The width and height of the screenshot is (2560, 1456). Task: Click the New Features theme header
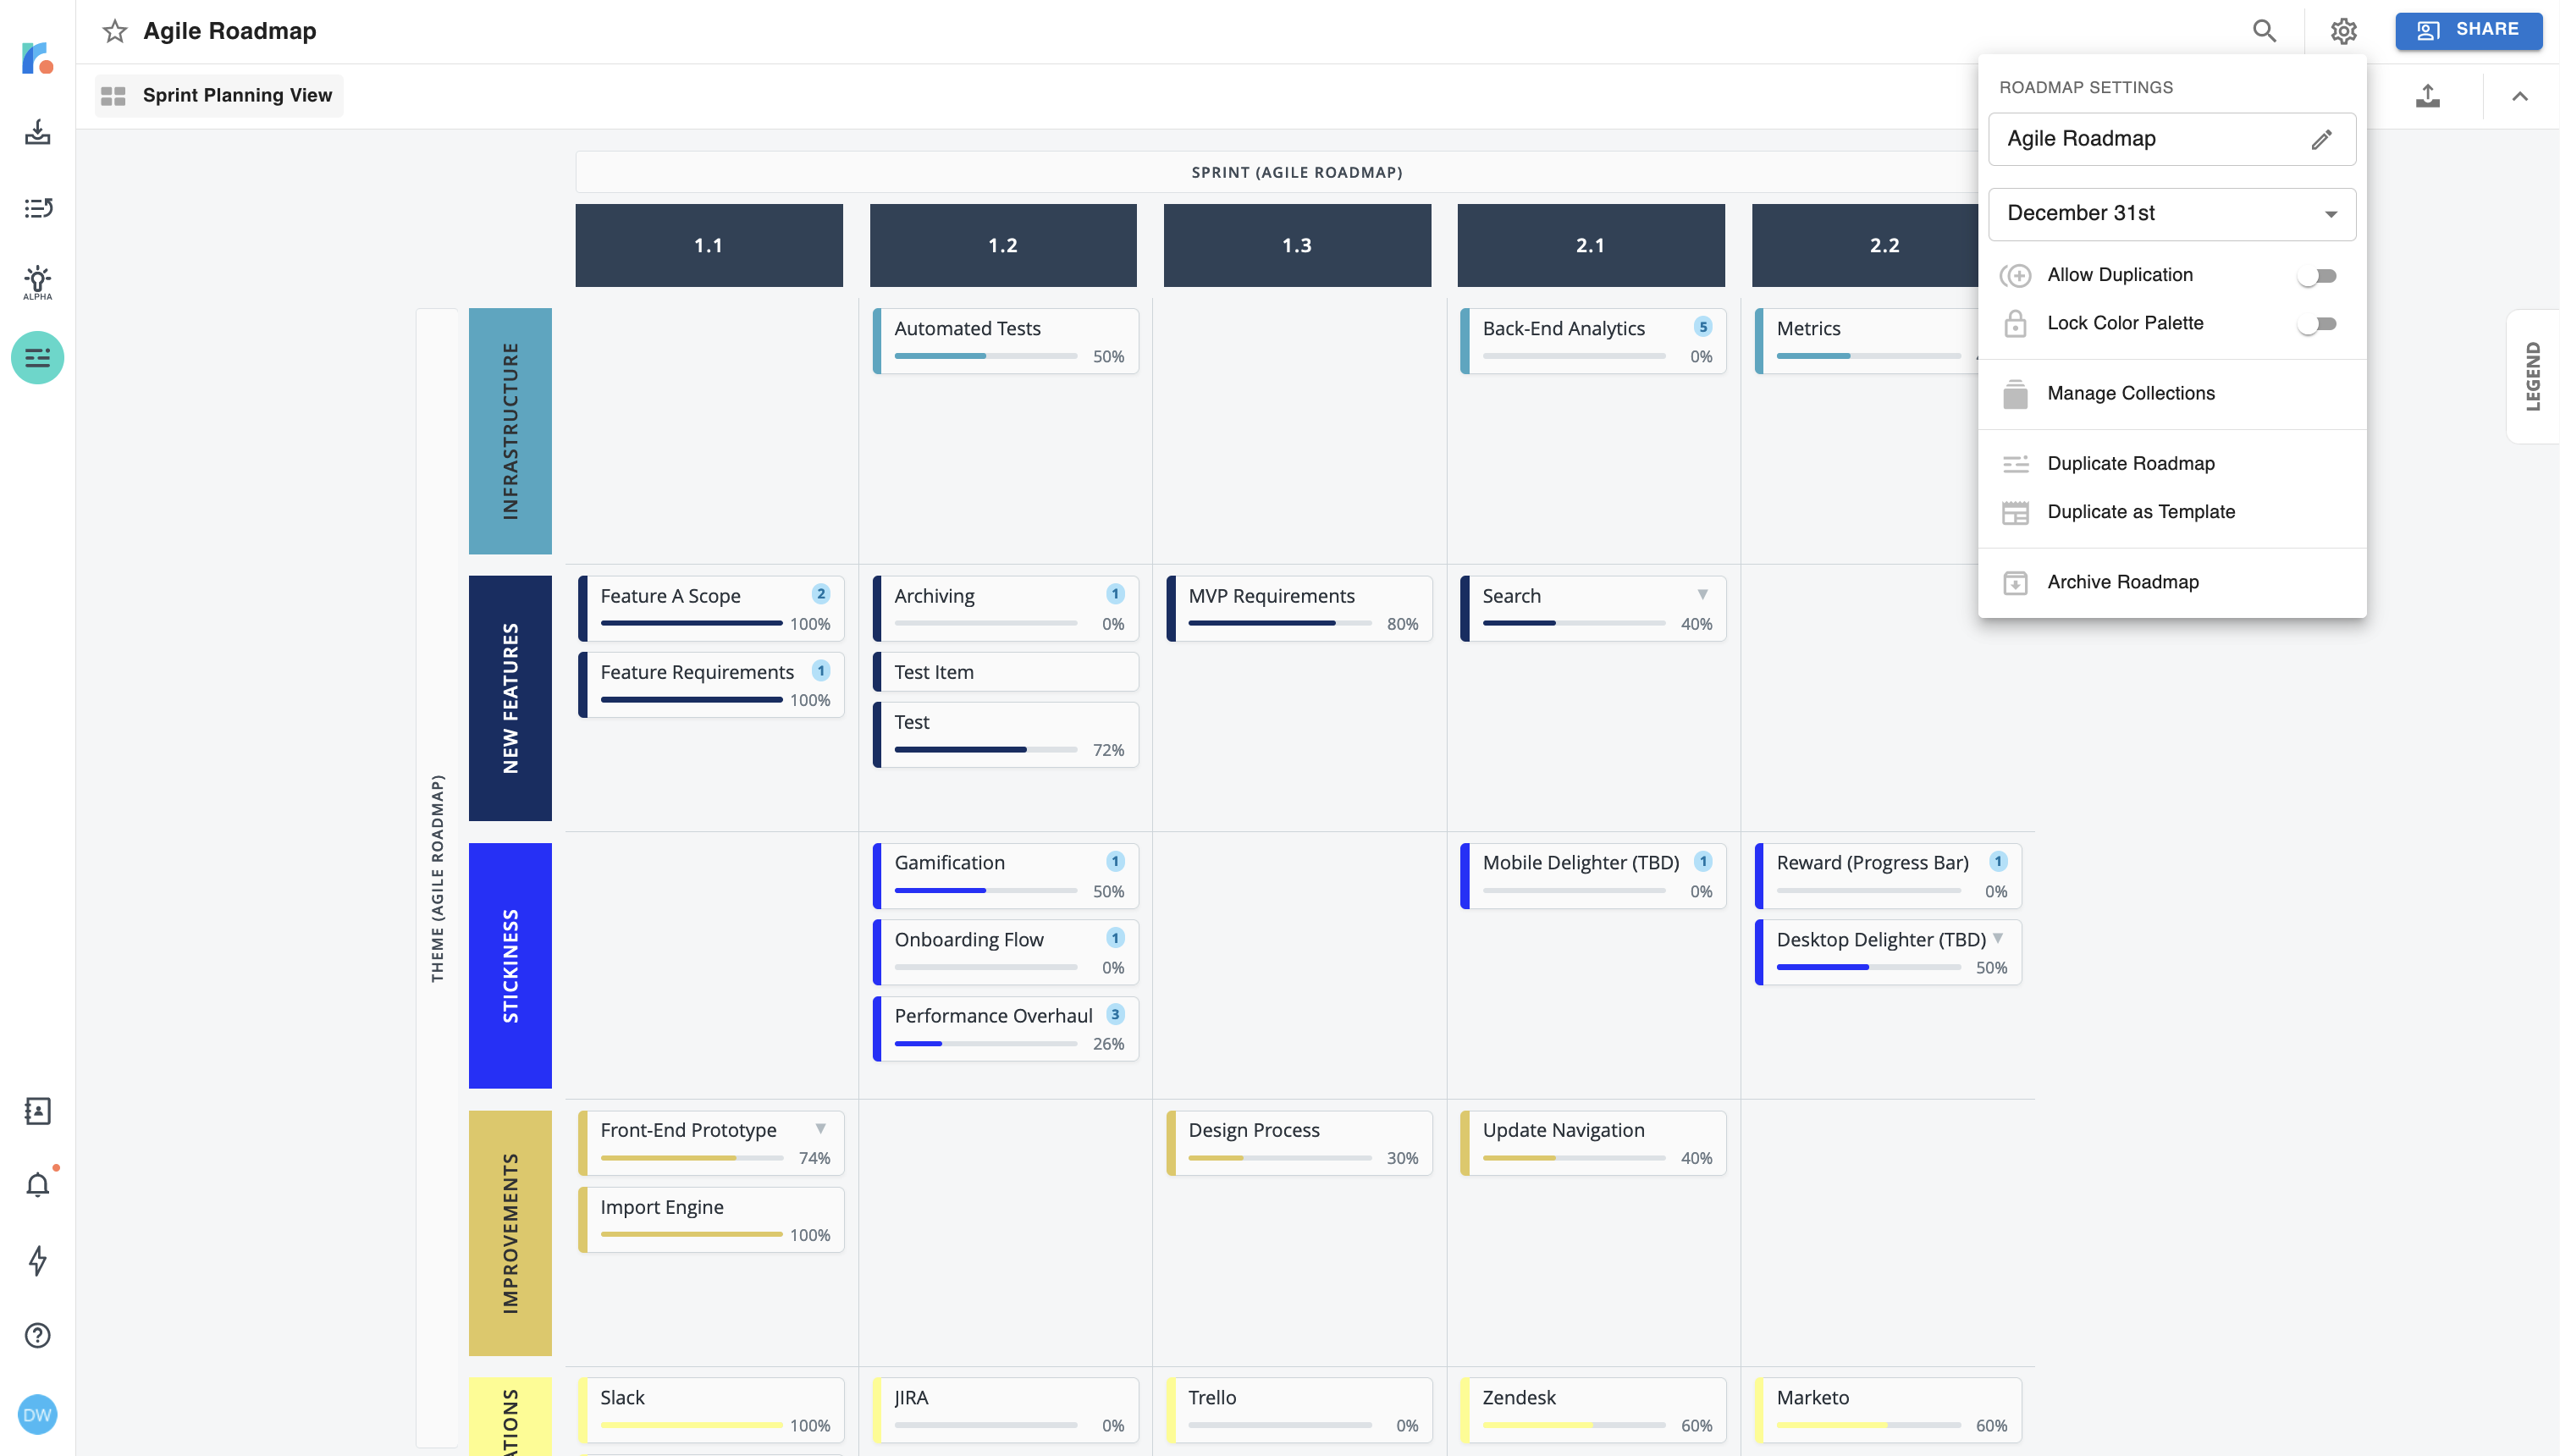tap(510, 698)
